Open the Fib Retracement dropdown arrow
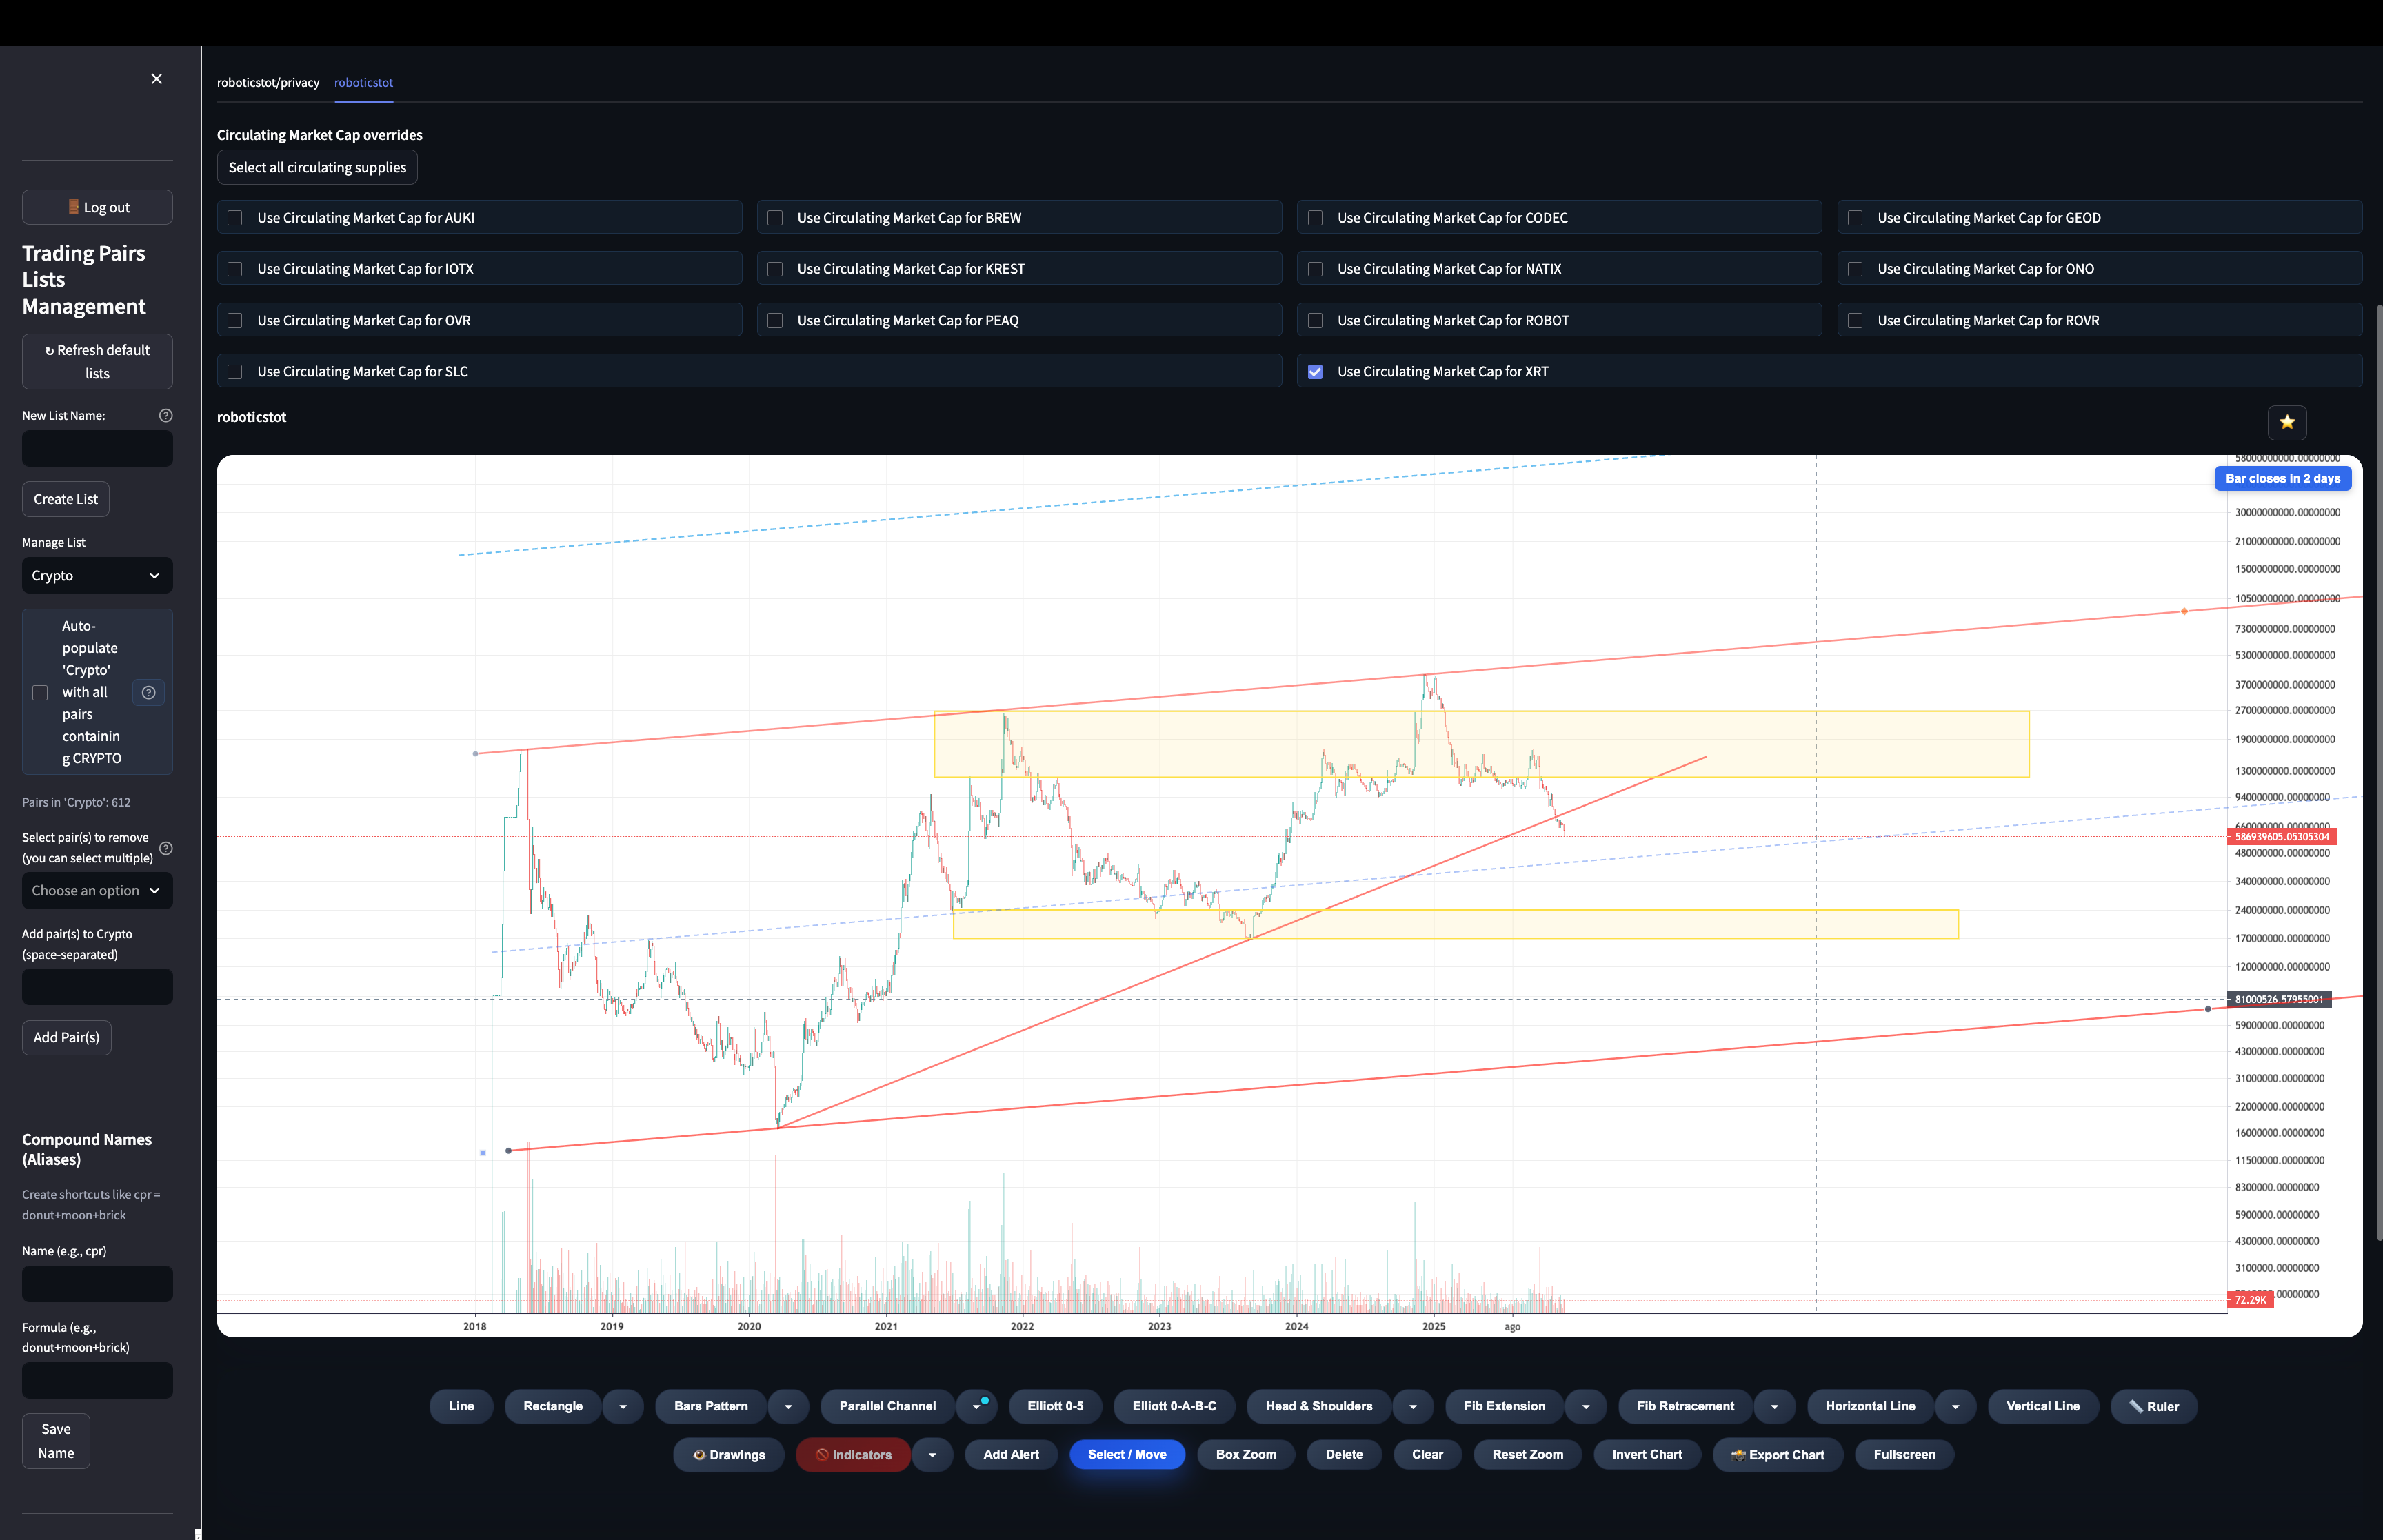Image resolution: width=2383 pixels, height=1540 pixels. click(x=1774, y=1406)
